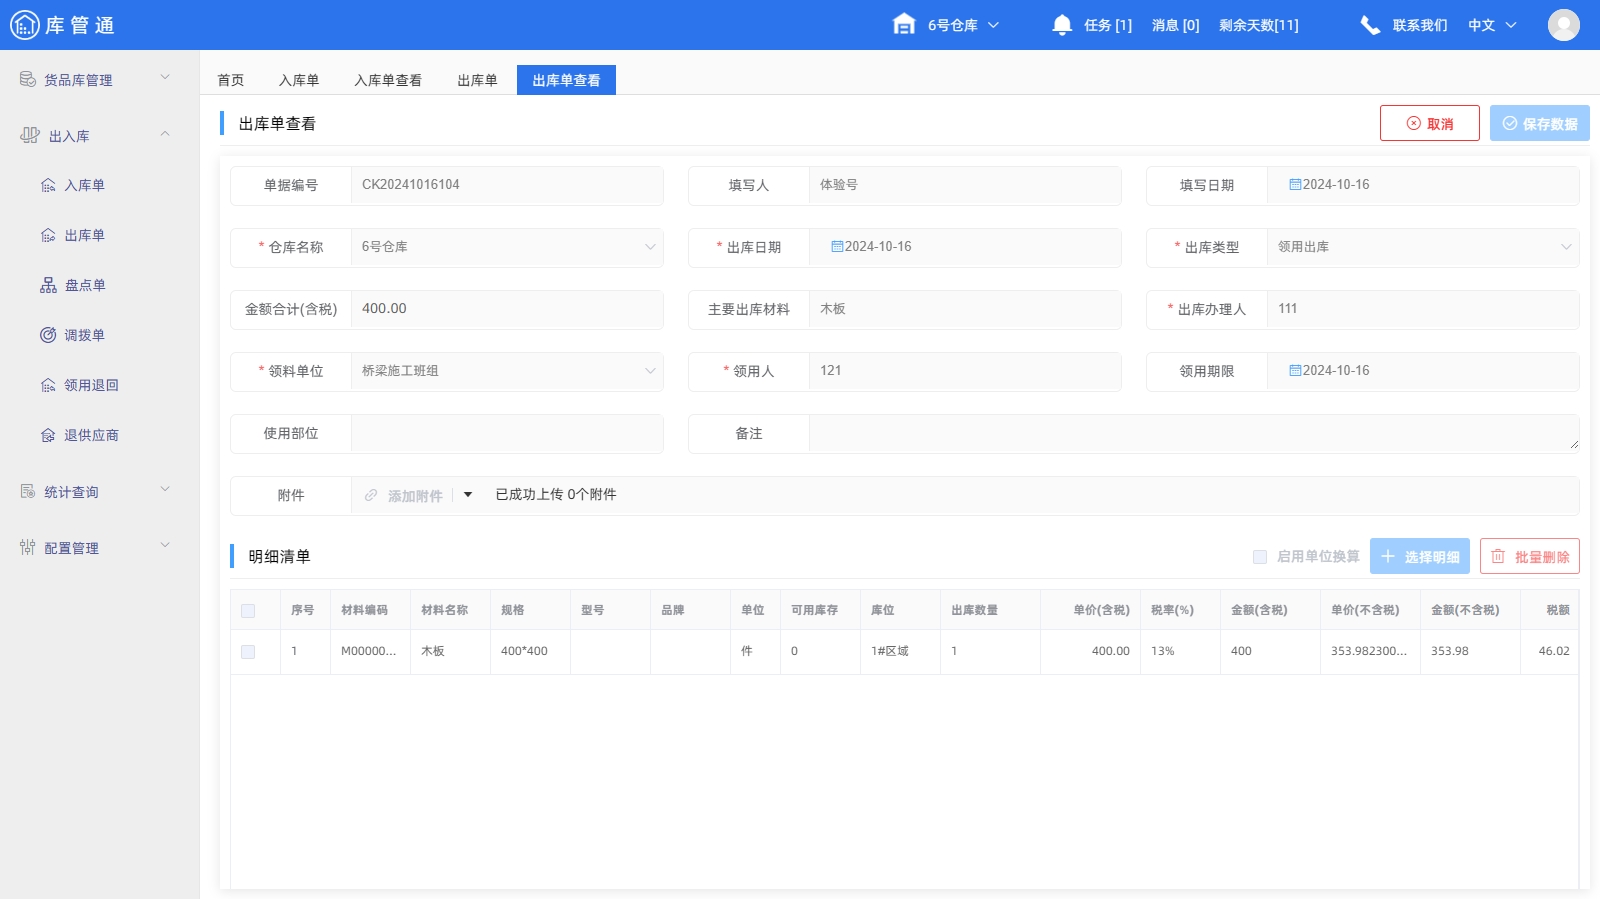The width and height of the screenshot is (1600, 899).
Task: Click the 13% 税率 cell
Action: click(1180, 651)
